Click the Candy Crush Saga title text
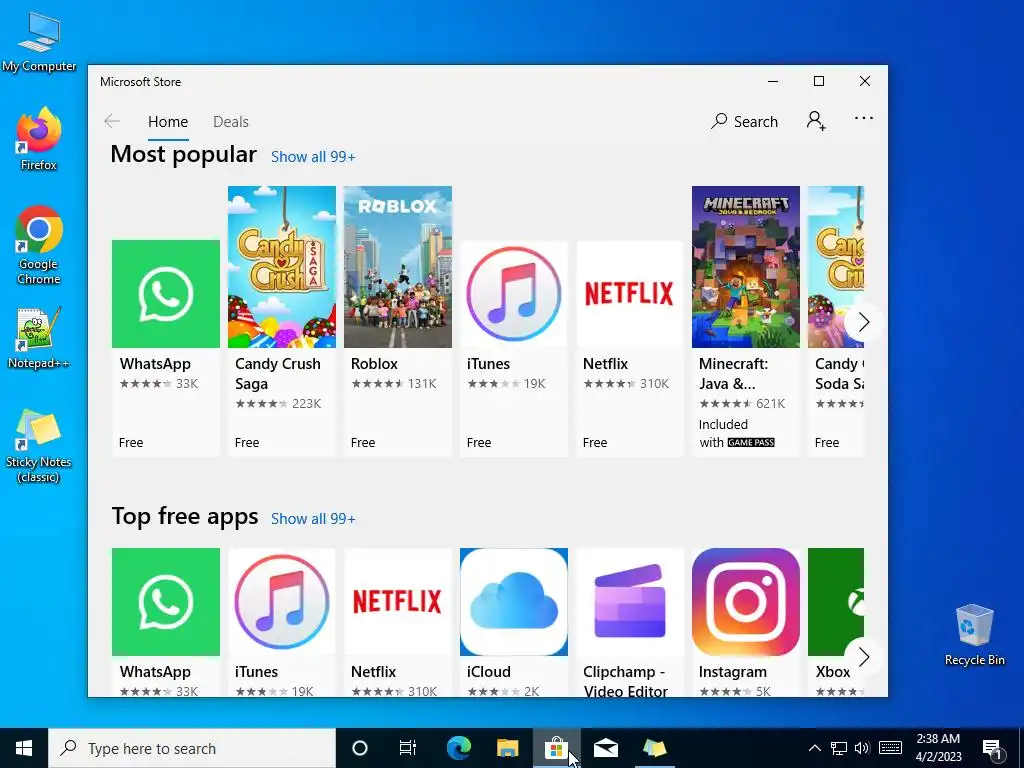Viewport: 1024px width, 768px height. point(278,374)
